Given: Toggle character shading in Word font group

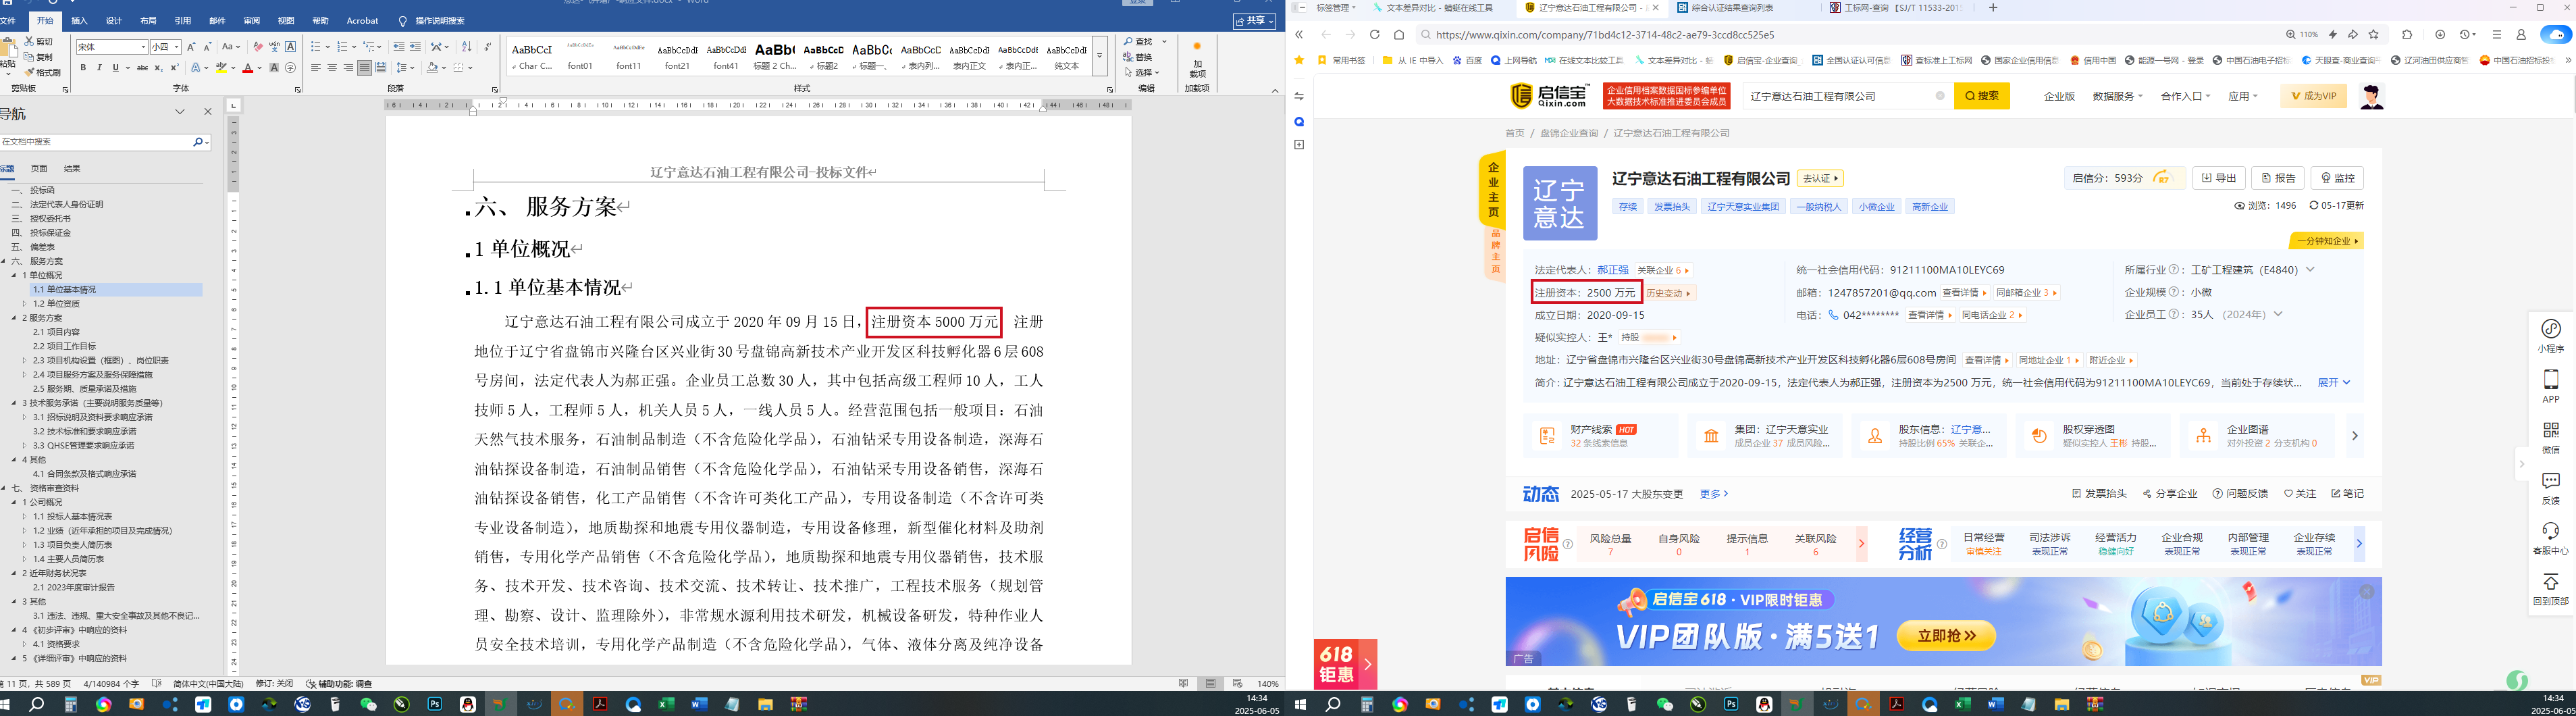Looking at the screenshot, I should (x=274, y=68).
